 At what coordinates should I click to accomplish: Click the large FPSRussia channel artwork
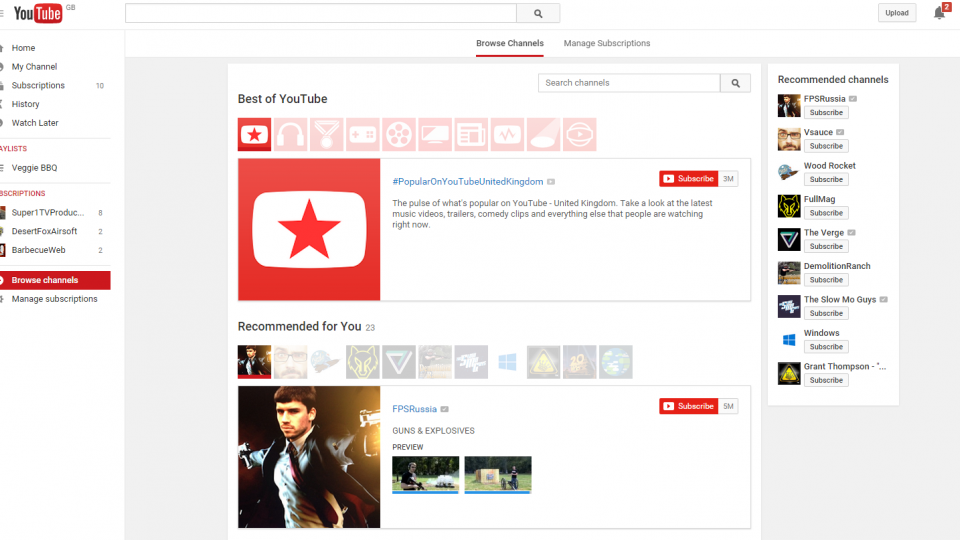(x=309, y=457)
